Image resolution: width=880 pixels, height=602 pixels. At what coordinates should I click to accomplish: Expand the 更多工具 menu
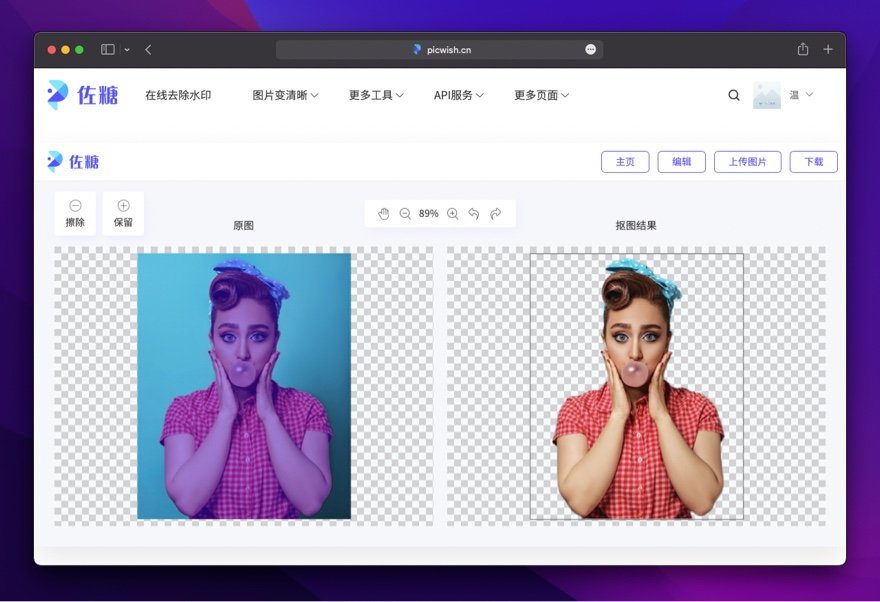pyautogui.click(x=376, y=95)
